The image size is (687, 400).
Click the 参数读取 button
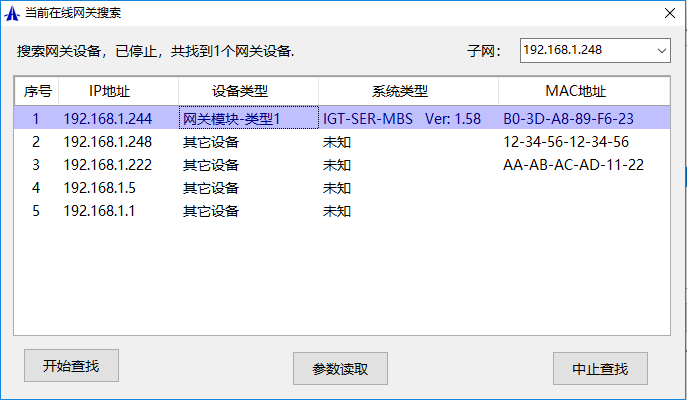point(340,368)
